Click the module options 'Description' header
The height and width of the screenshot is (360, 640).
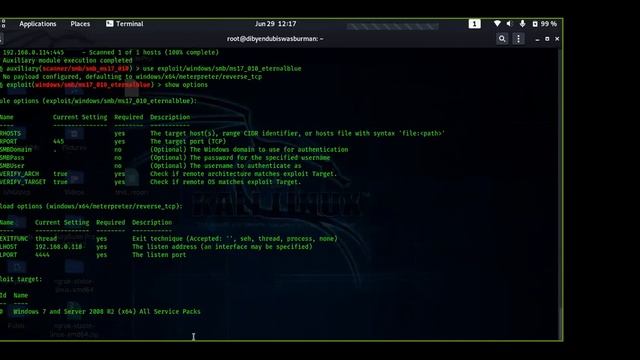click(170, 117)
